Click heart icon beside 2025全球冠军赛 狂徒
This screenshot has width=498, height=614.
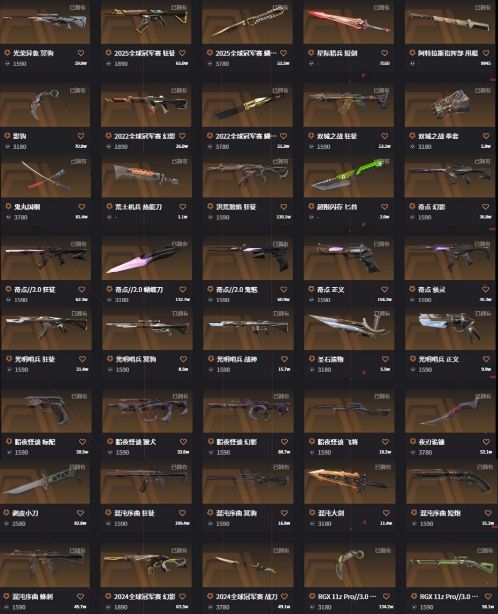click(x=182, y=53)
